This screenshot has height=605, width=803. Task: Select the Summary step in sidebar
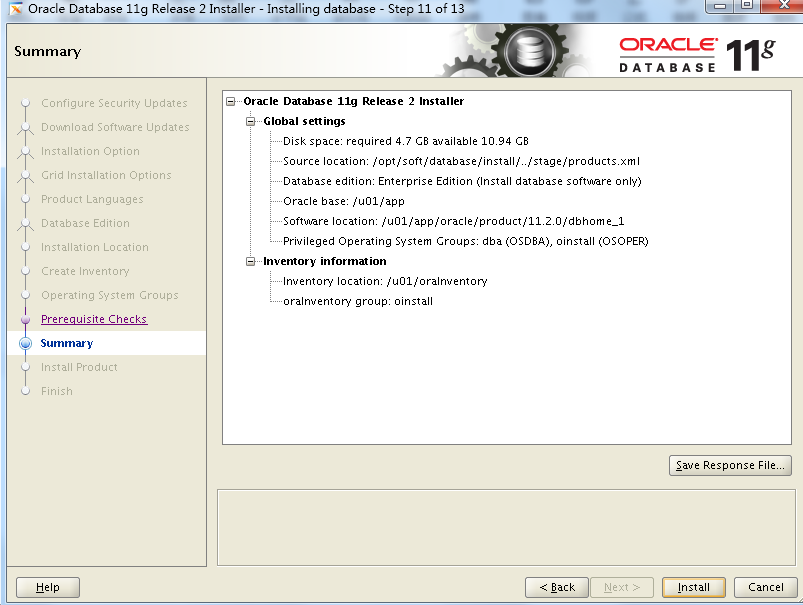tap(67, 343)
